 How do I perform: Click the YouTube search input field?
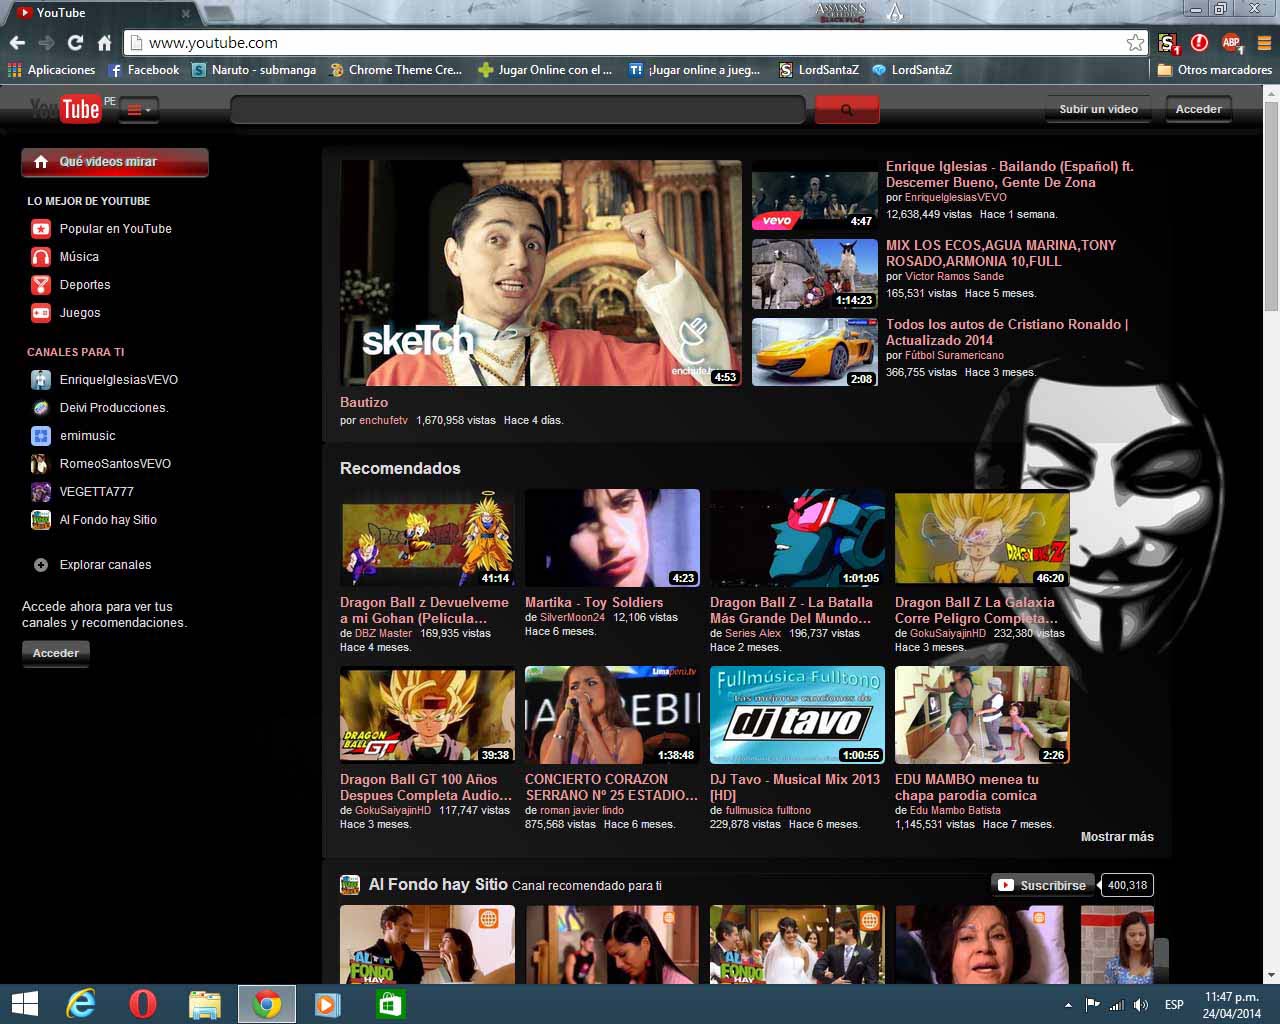coord(517,110)
